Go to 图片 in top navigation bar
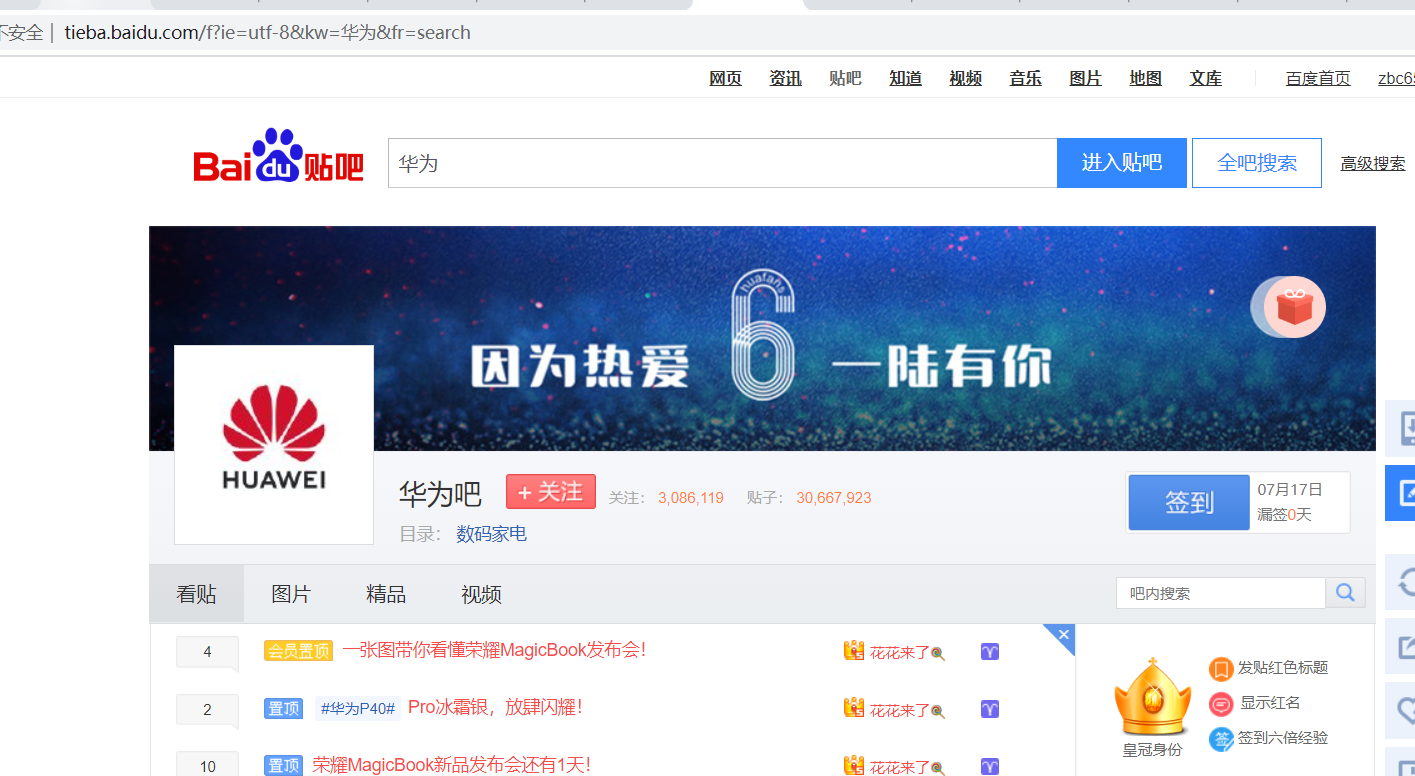Screen dimensions: 1415x776 (1086, 78)
